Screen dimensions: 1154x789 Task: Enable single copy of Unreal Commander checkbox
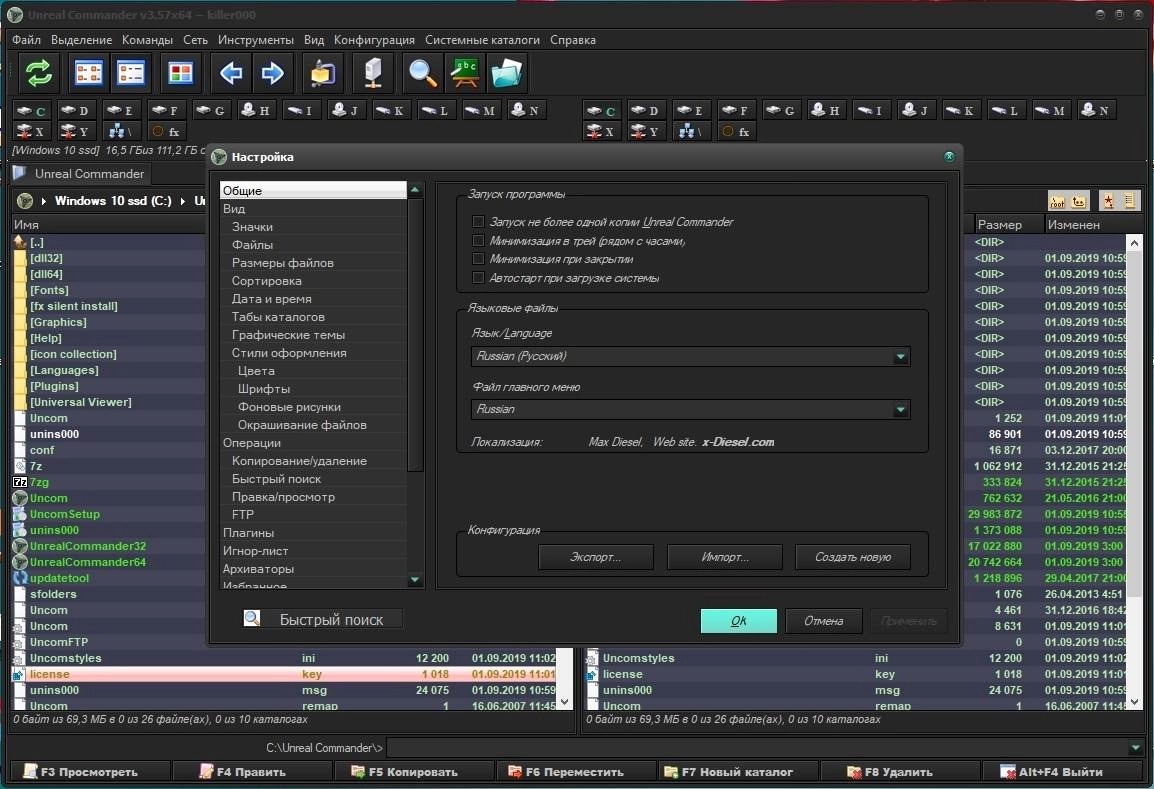pyautogui.click(x=478, y=222)
